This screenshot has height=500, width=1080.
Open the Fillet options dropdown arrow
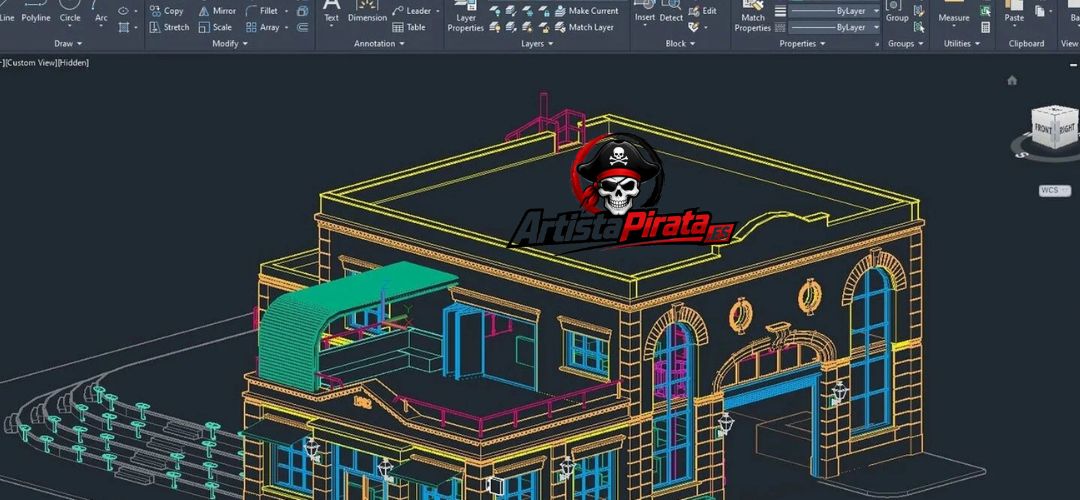[x=287, y=11]
